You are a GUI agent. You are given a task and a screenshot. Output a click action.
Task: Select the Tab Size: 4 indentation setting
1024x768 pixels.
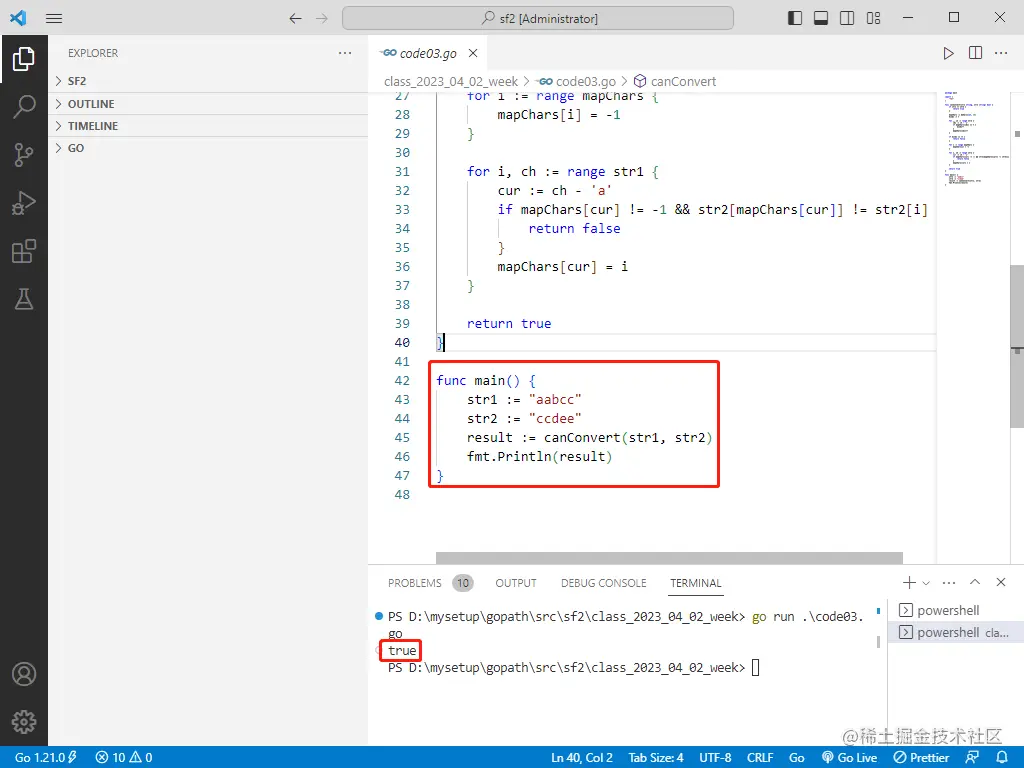click(656, 757)
